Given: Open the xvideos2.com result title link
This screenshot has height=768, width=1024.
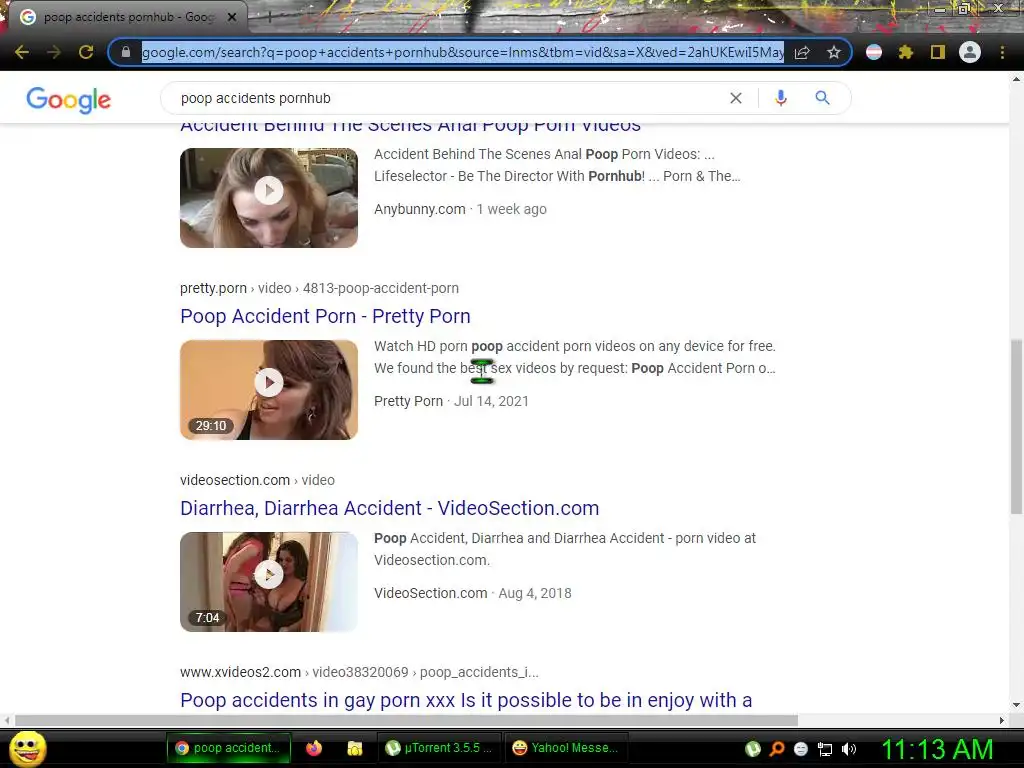Looking at the screenshot, I should [x=466, y=700].
